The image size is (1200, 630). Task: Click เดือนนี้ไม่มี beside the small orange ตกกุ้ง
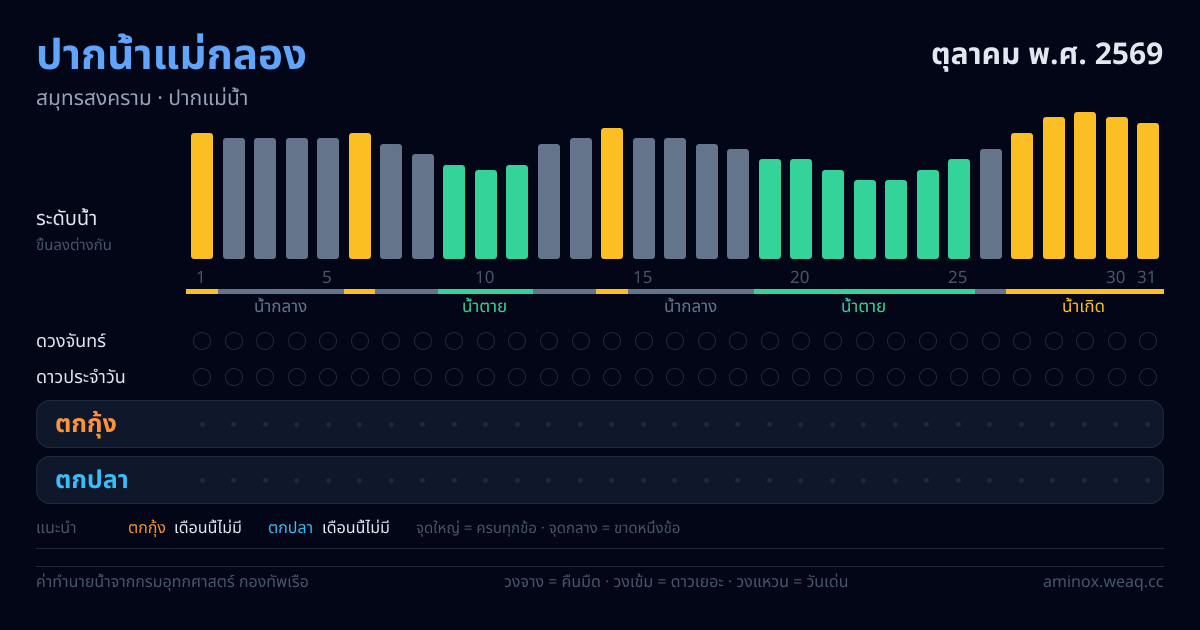coord(208,528)
